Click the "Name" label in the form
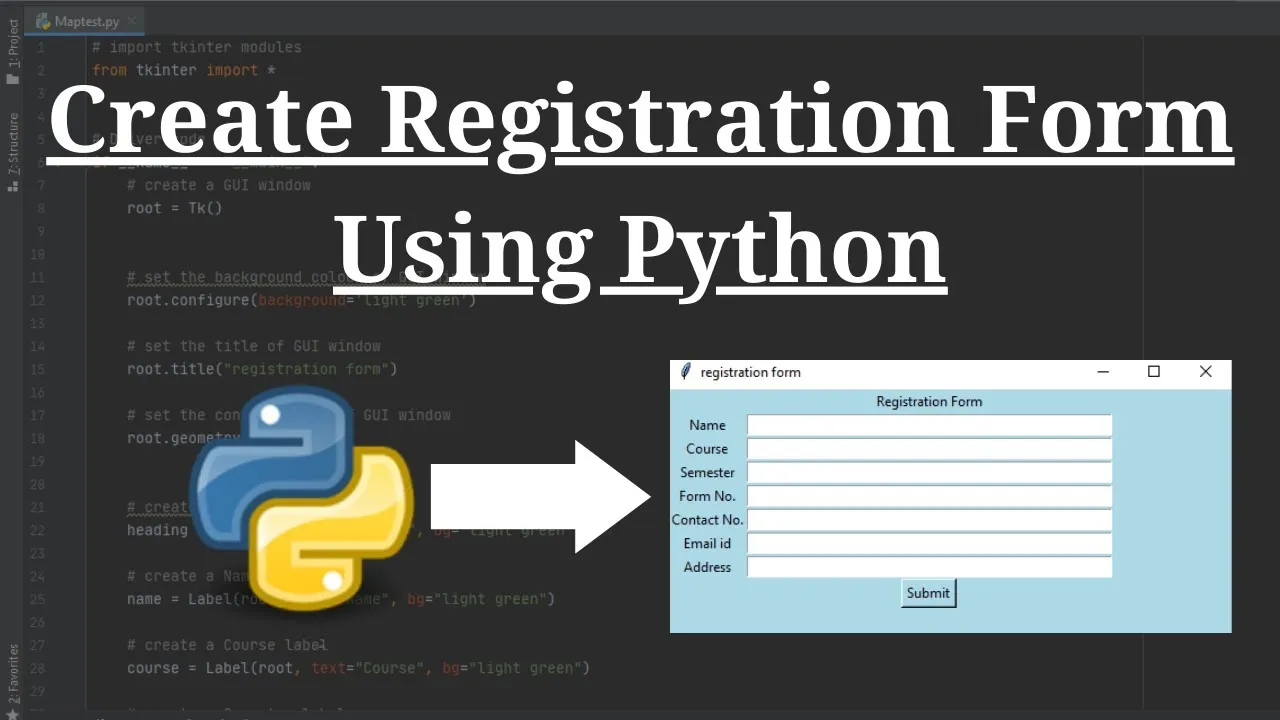The width and height of the screenshot is (1280, 720). pos(707,425)
